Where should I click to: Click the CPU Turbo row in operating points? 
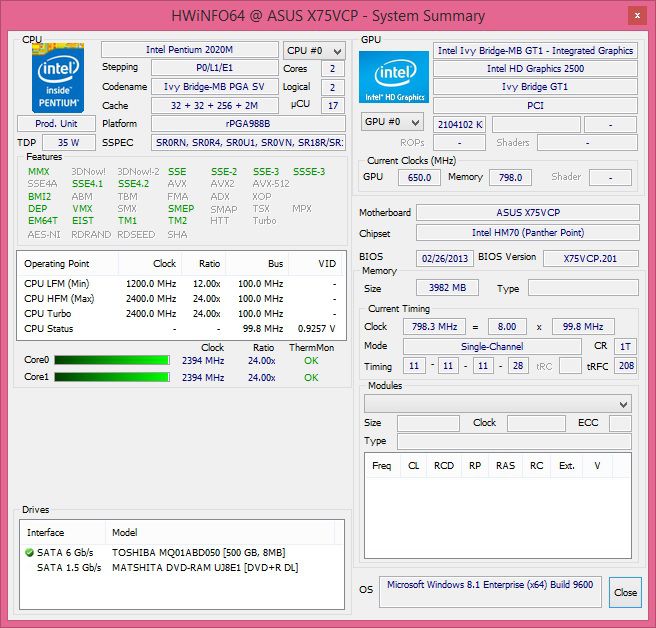coord(181,314)
